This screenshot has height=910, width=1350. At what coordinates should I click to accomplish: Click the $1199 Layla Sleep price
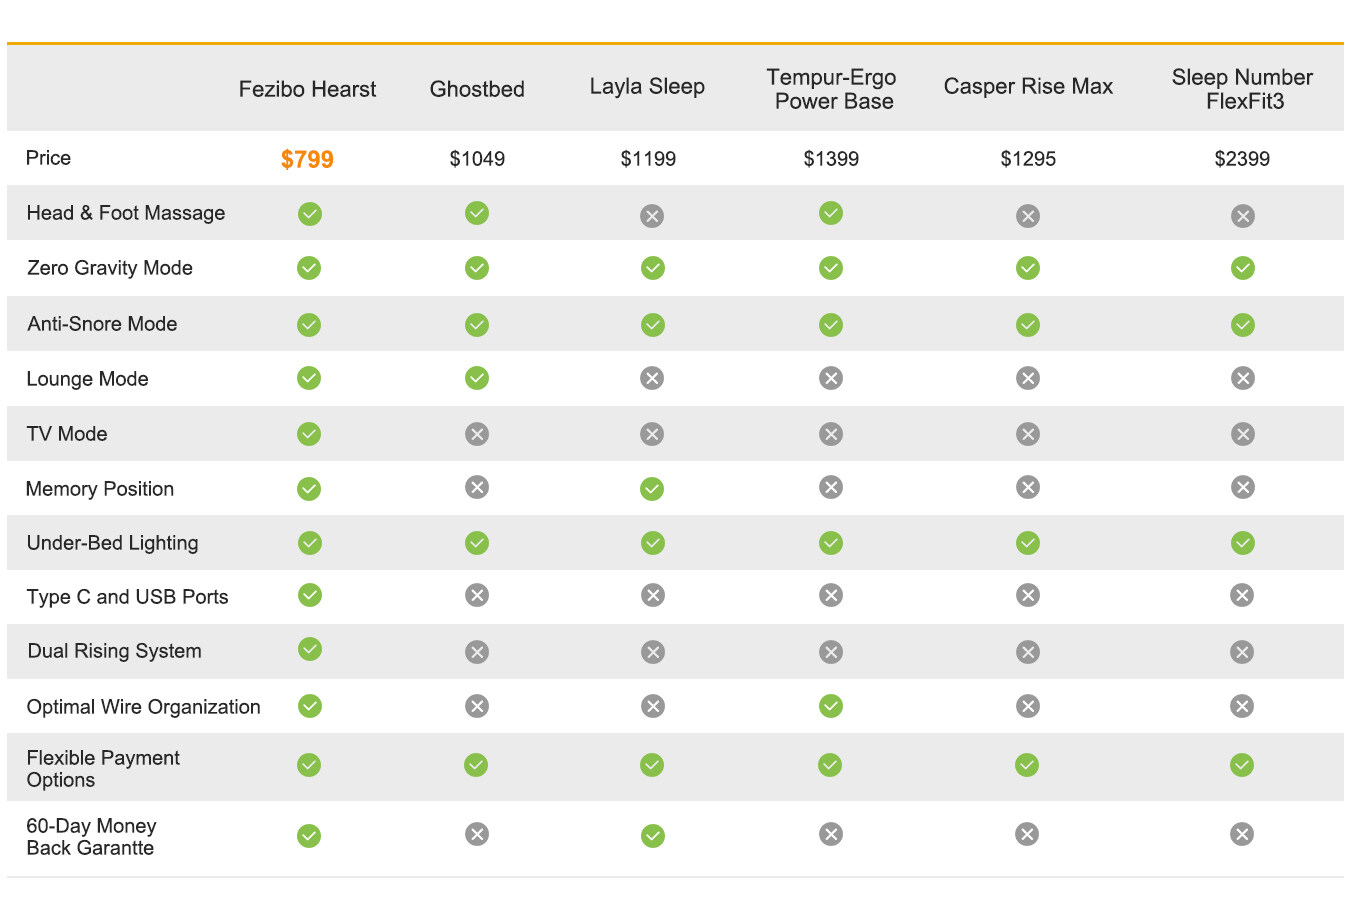coord(648,159)
